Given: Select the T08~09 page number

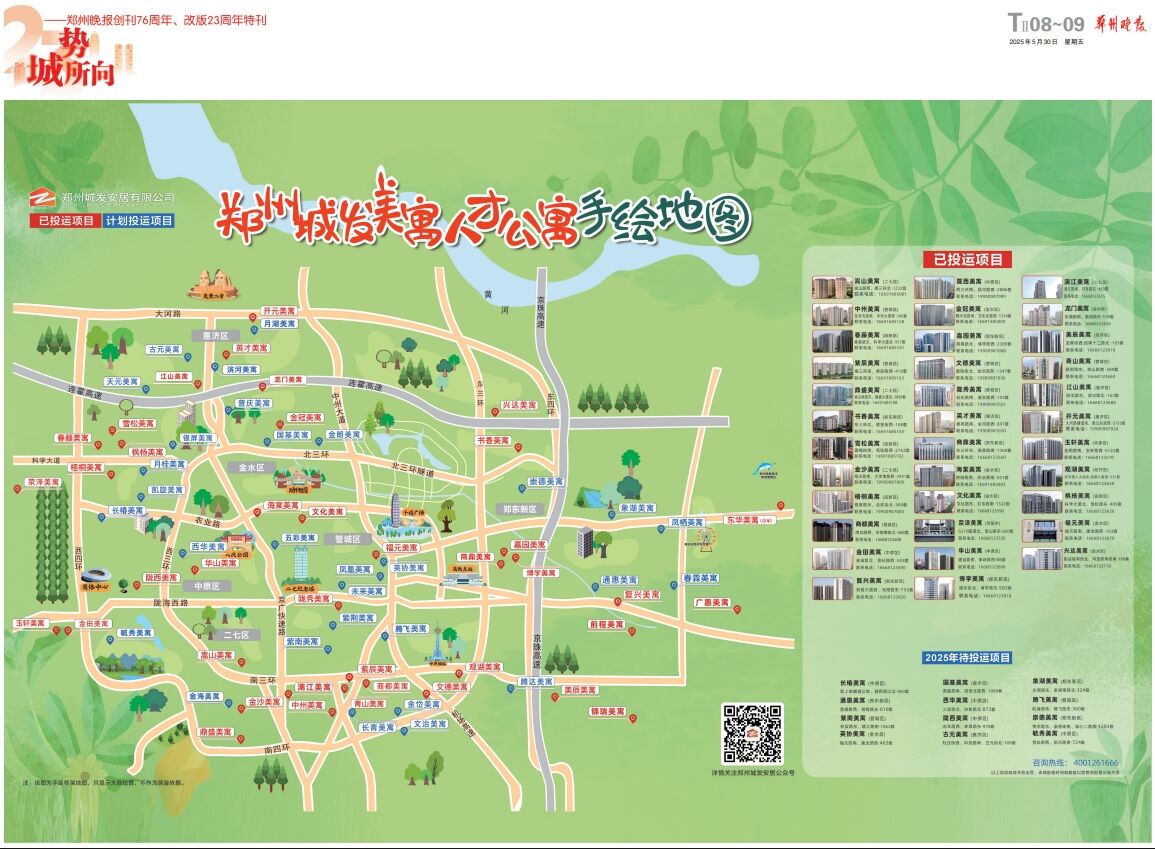Looking at the screenshot, I should [1046, 24].
